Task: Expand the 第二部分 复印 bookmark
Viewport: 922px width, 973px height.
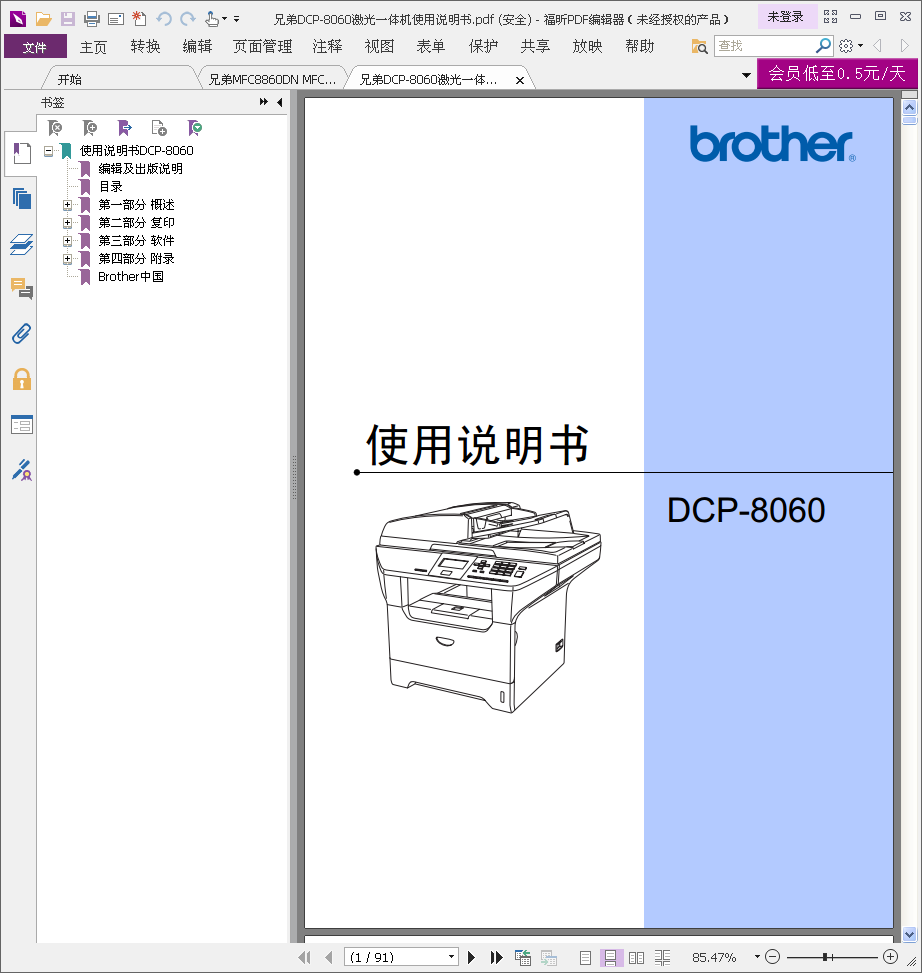Action: pos(67,223)
